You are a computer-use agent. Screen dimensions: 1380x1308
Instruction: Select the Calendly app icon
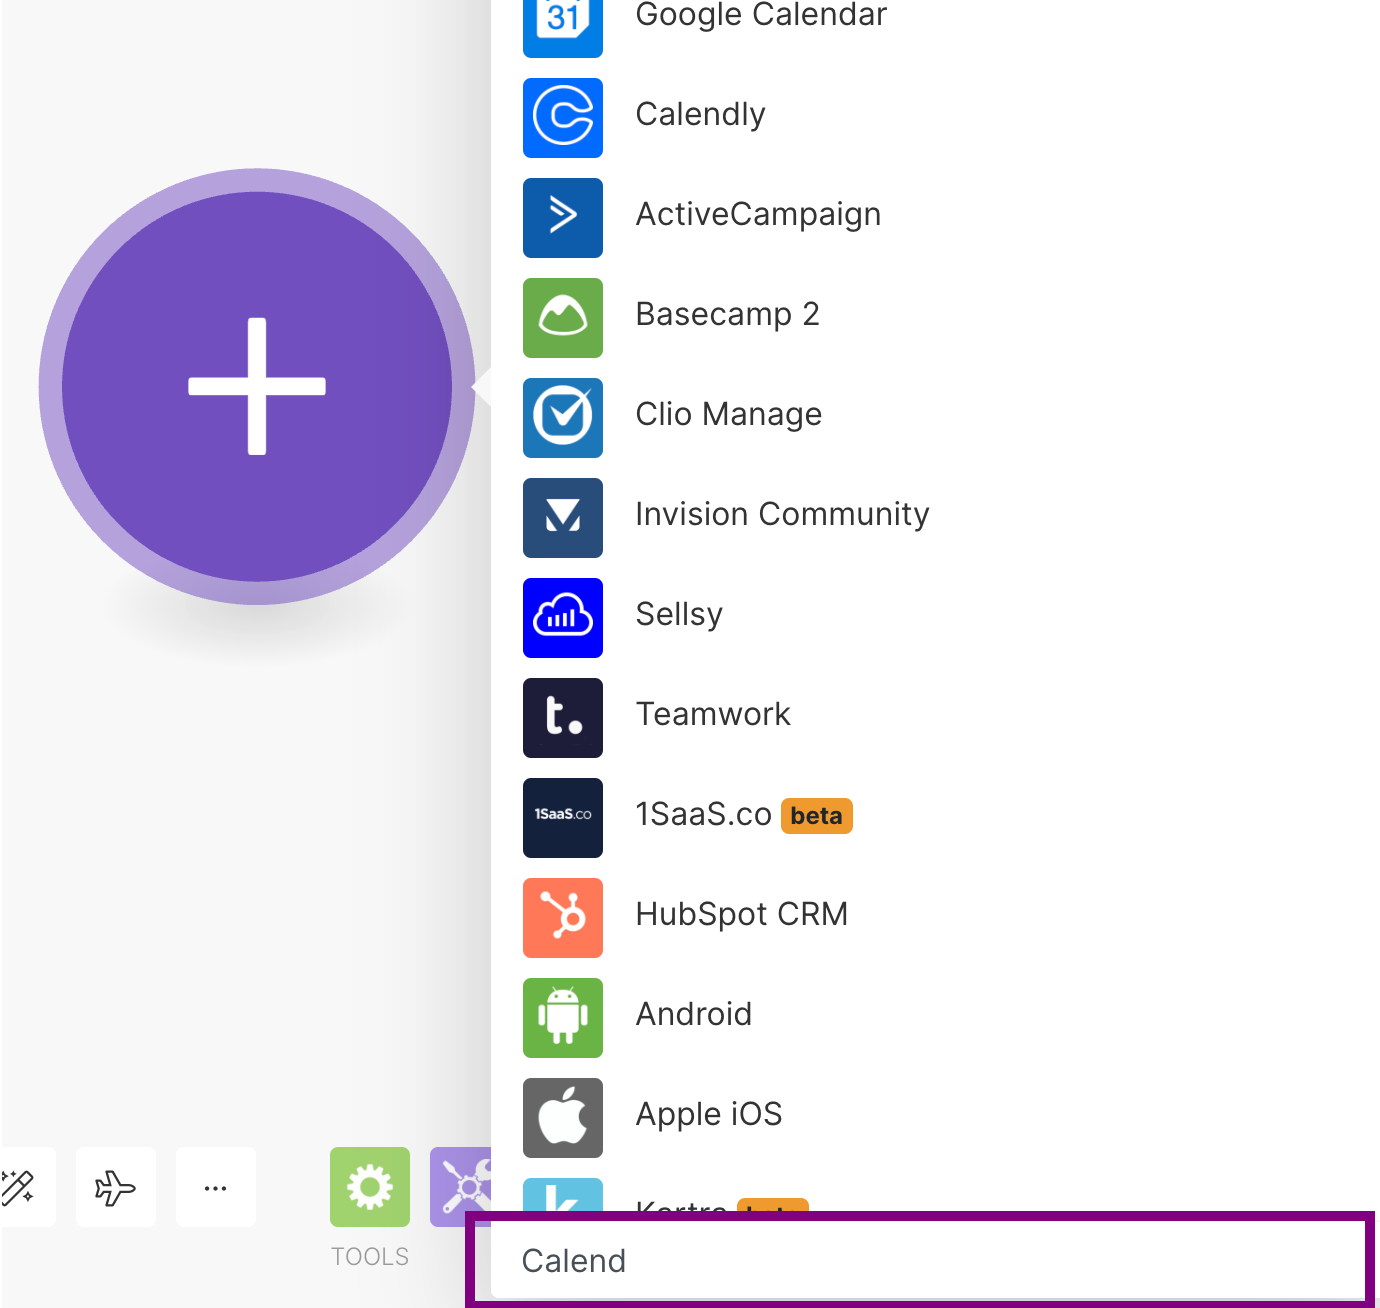pos(563,118)
